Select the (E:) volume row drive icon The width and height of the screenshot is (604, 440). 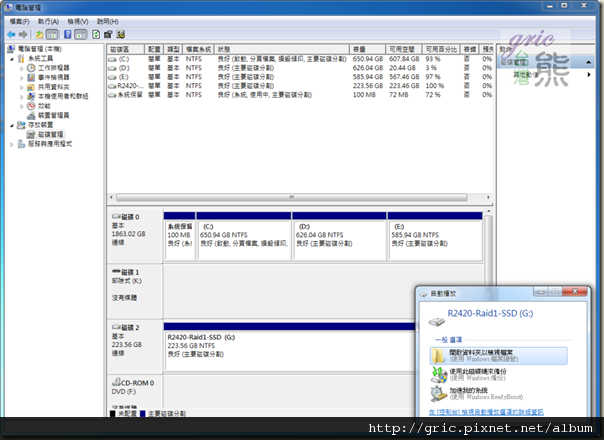coord(112,77)
